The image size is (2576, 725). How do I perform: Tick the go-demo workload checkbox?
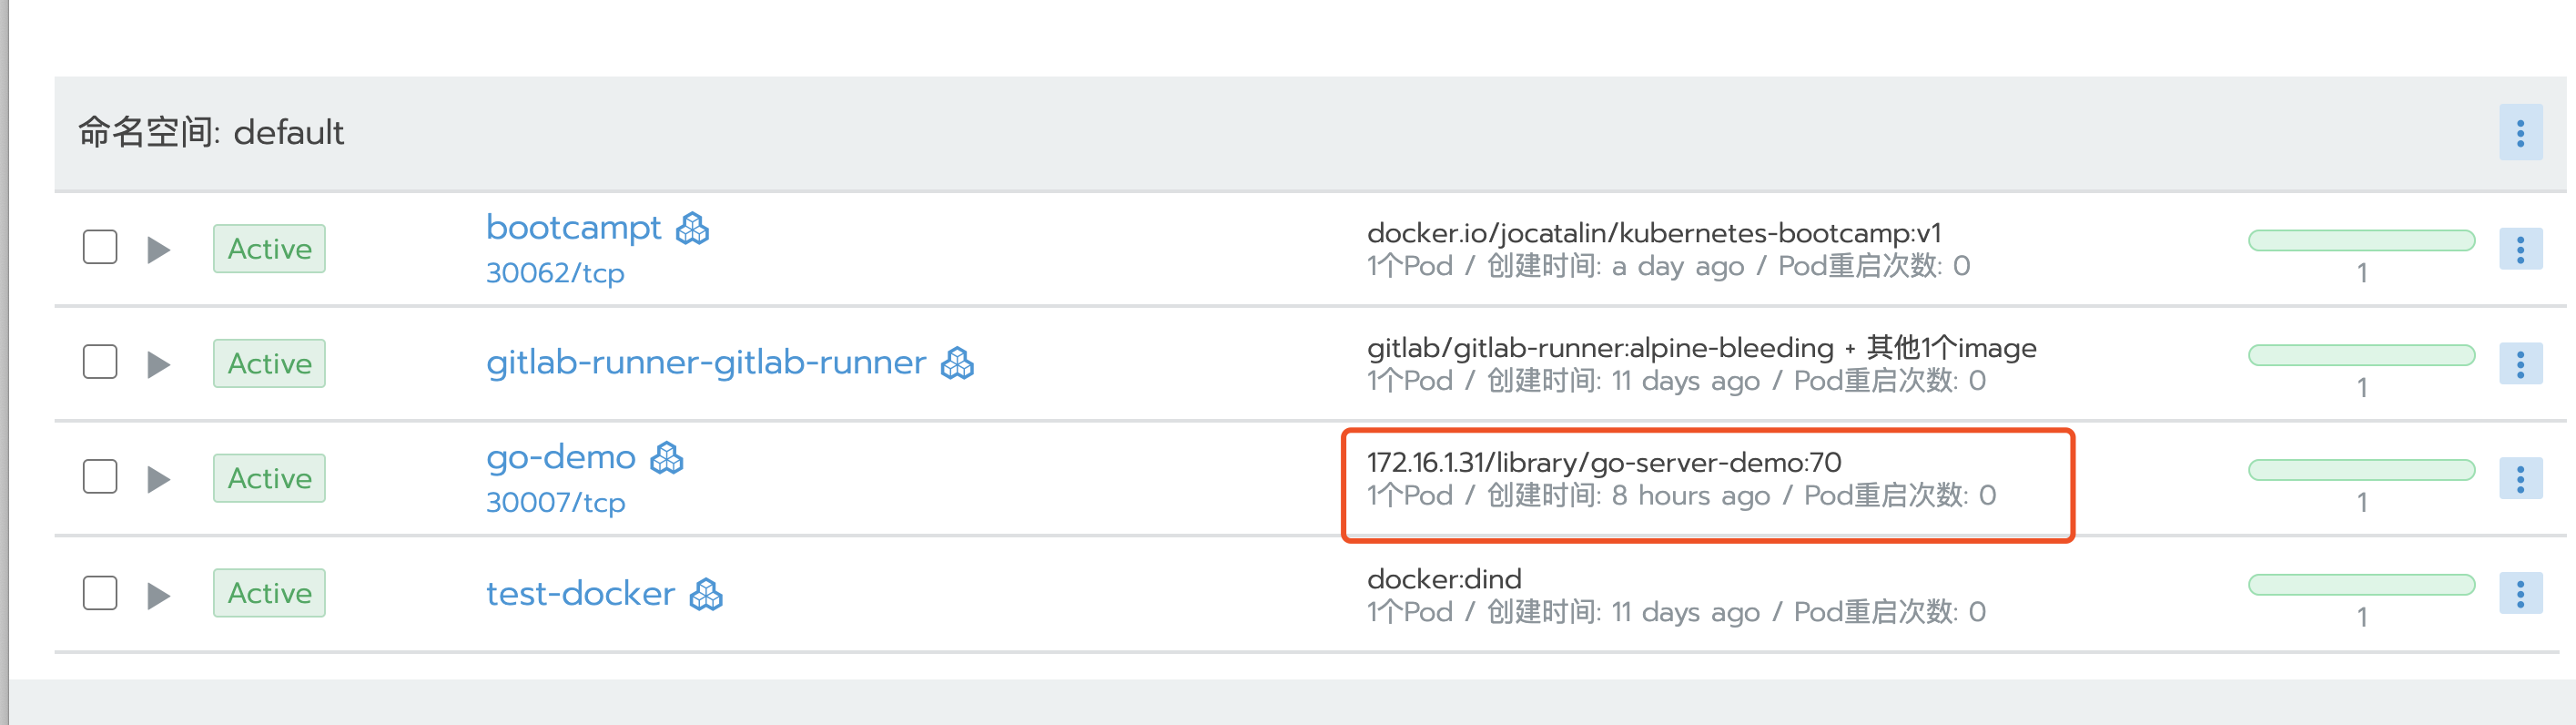click(100, 477)
